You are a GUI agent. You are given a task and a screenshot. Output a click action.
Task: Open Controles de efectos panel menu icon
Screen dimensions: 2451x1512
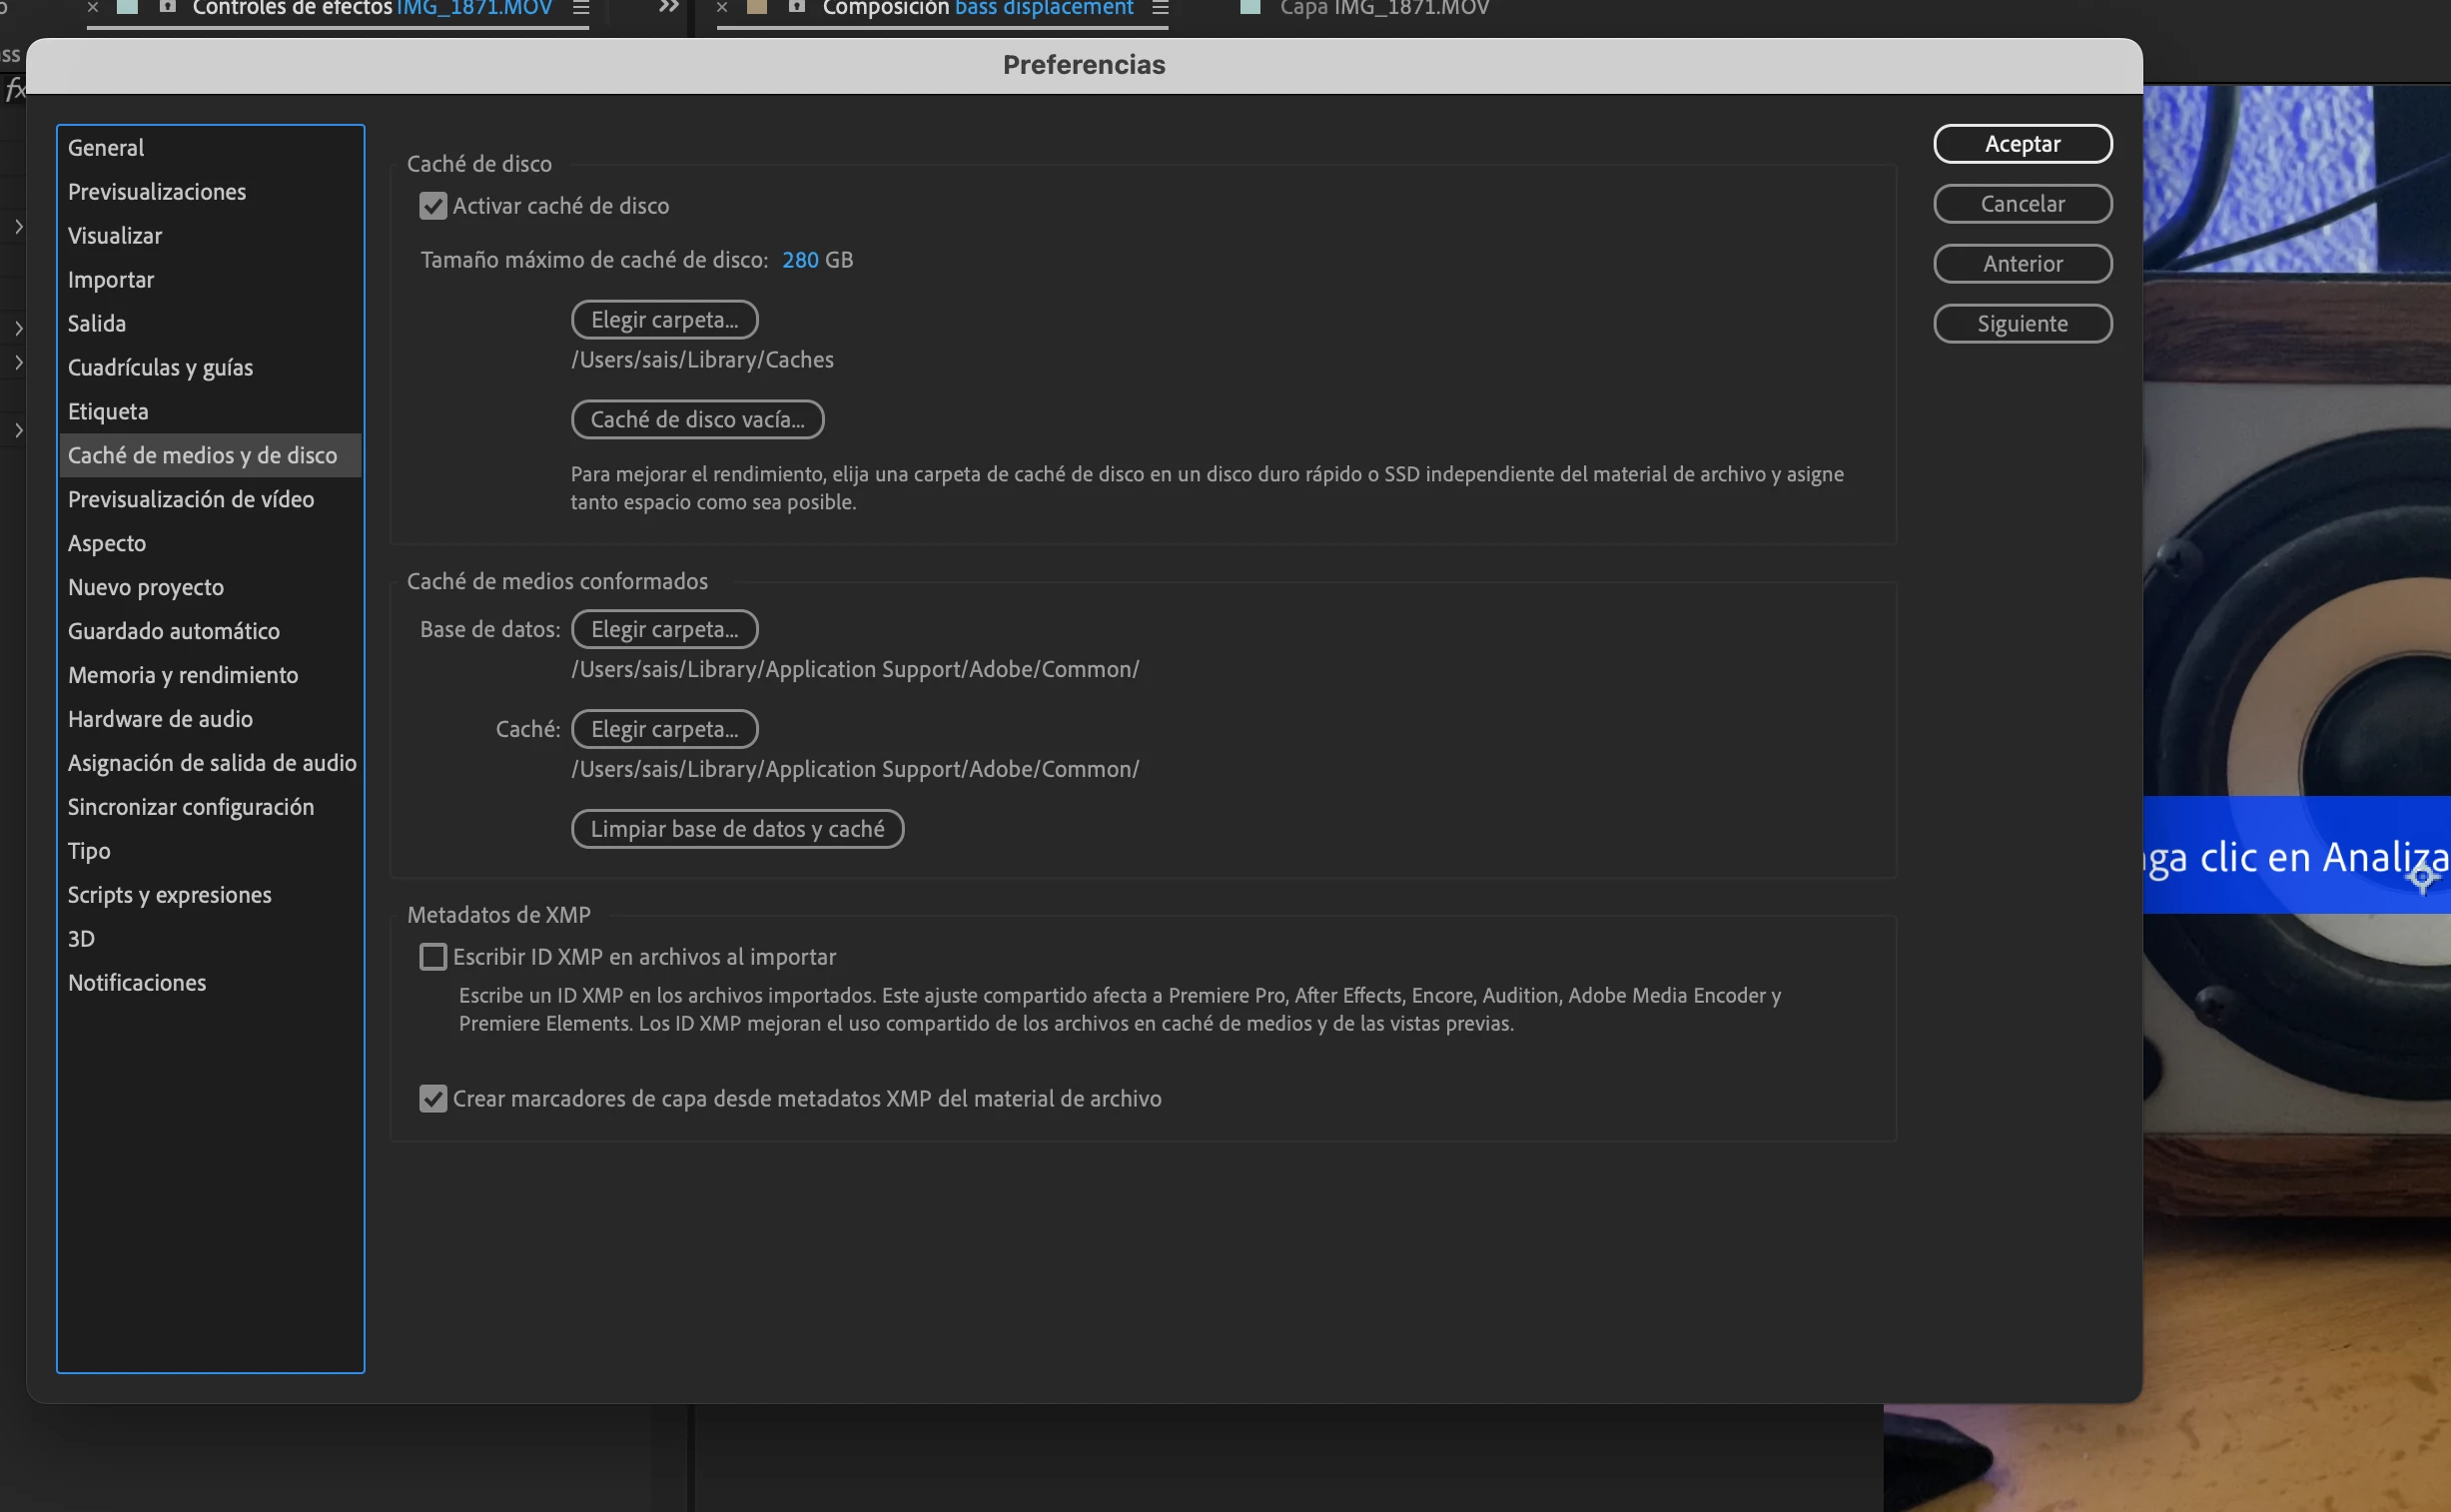[x=581, y=8]
